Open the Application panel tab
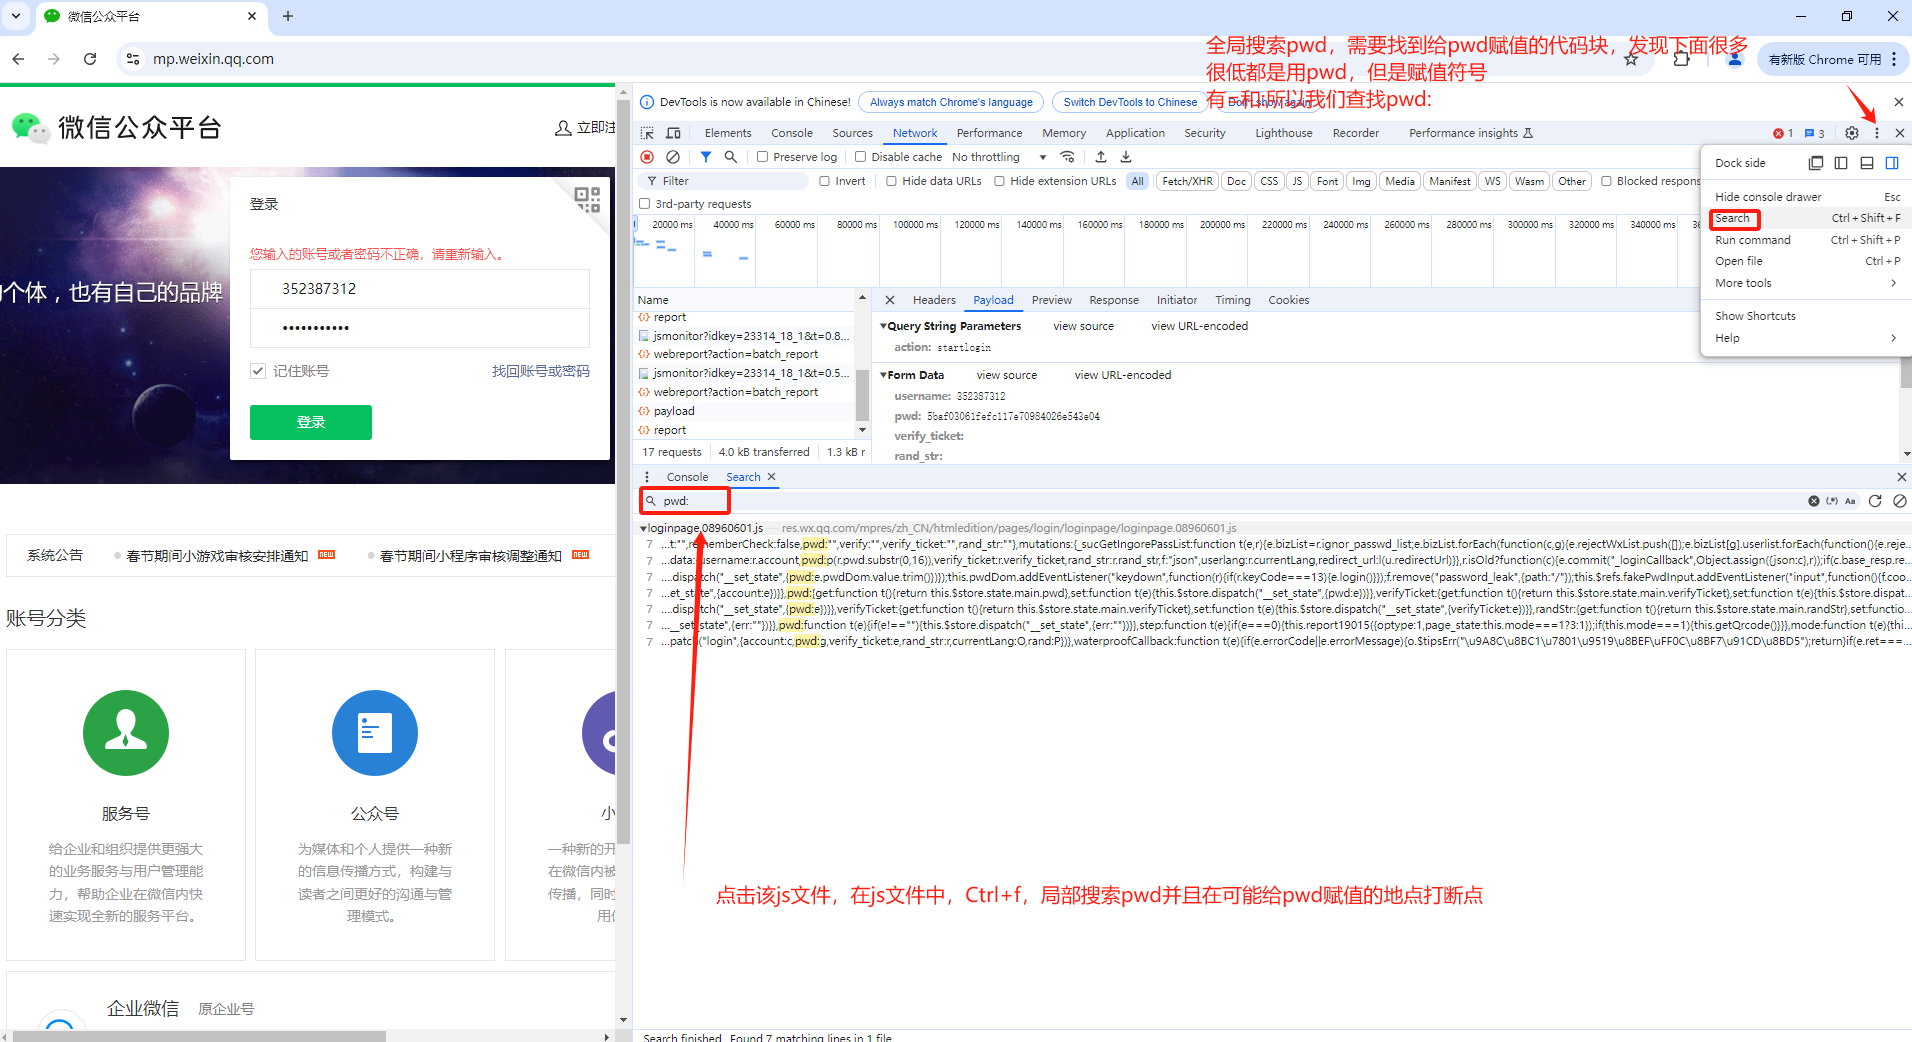The height and width of the screenshot is (1042, 1912). [x=1135, y=133]
